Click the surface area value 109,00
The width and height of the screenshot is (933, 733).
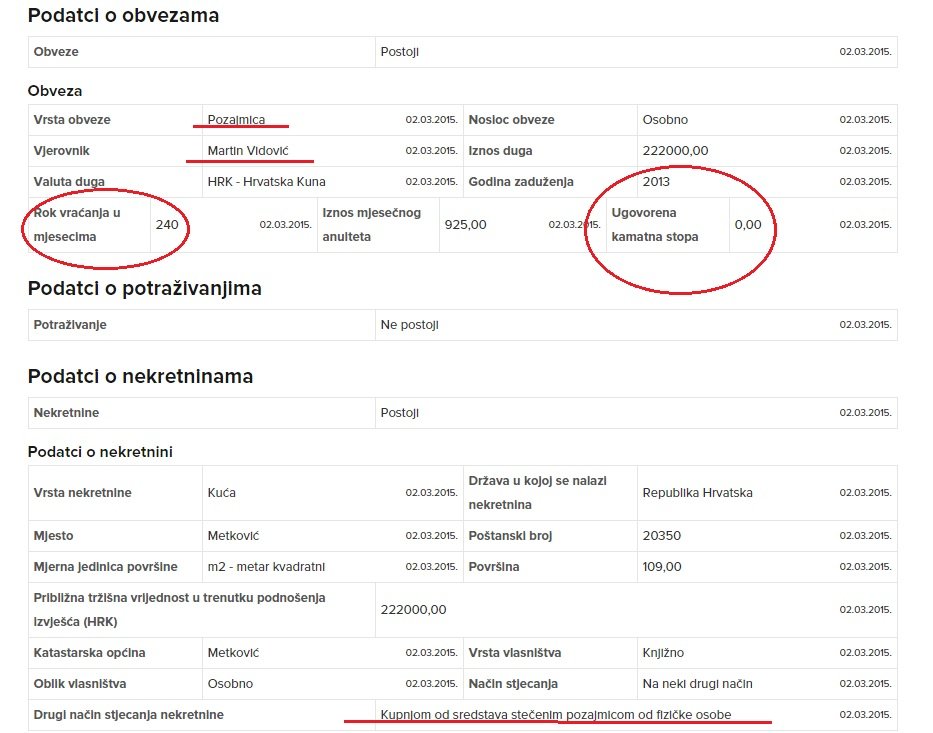[x=661, y=567]
